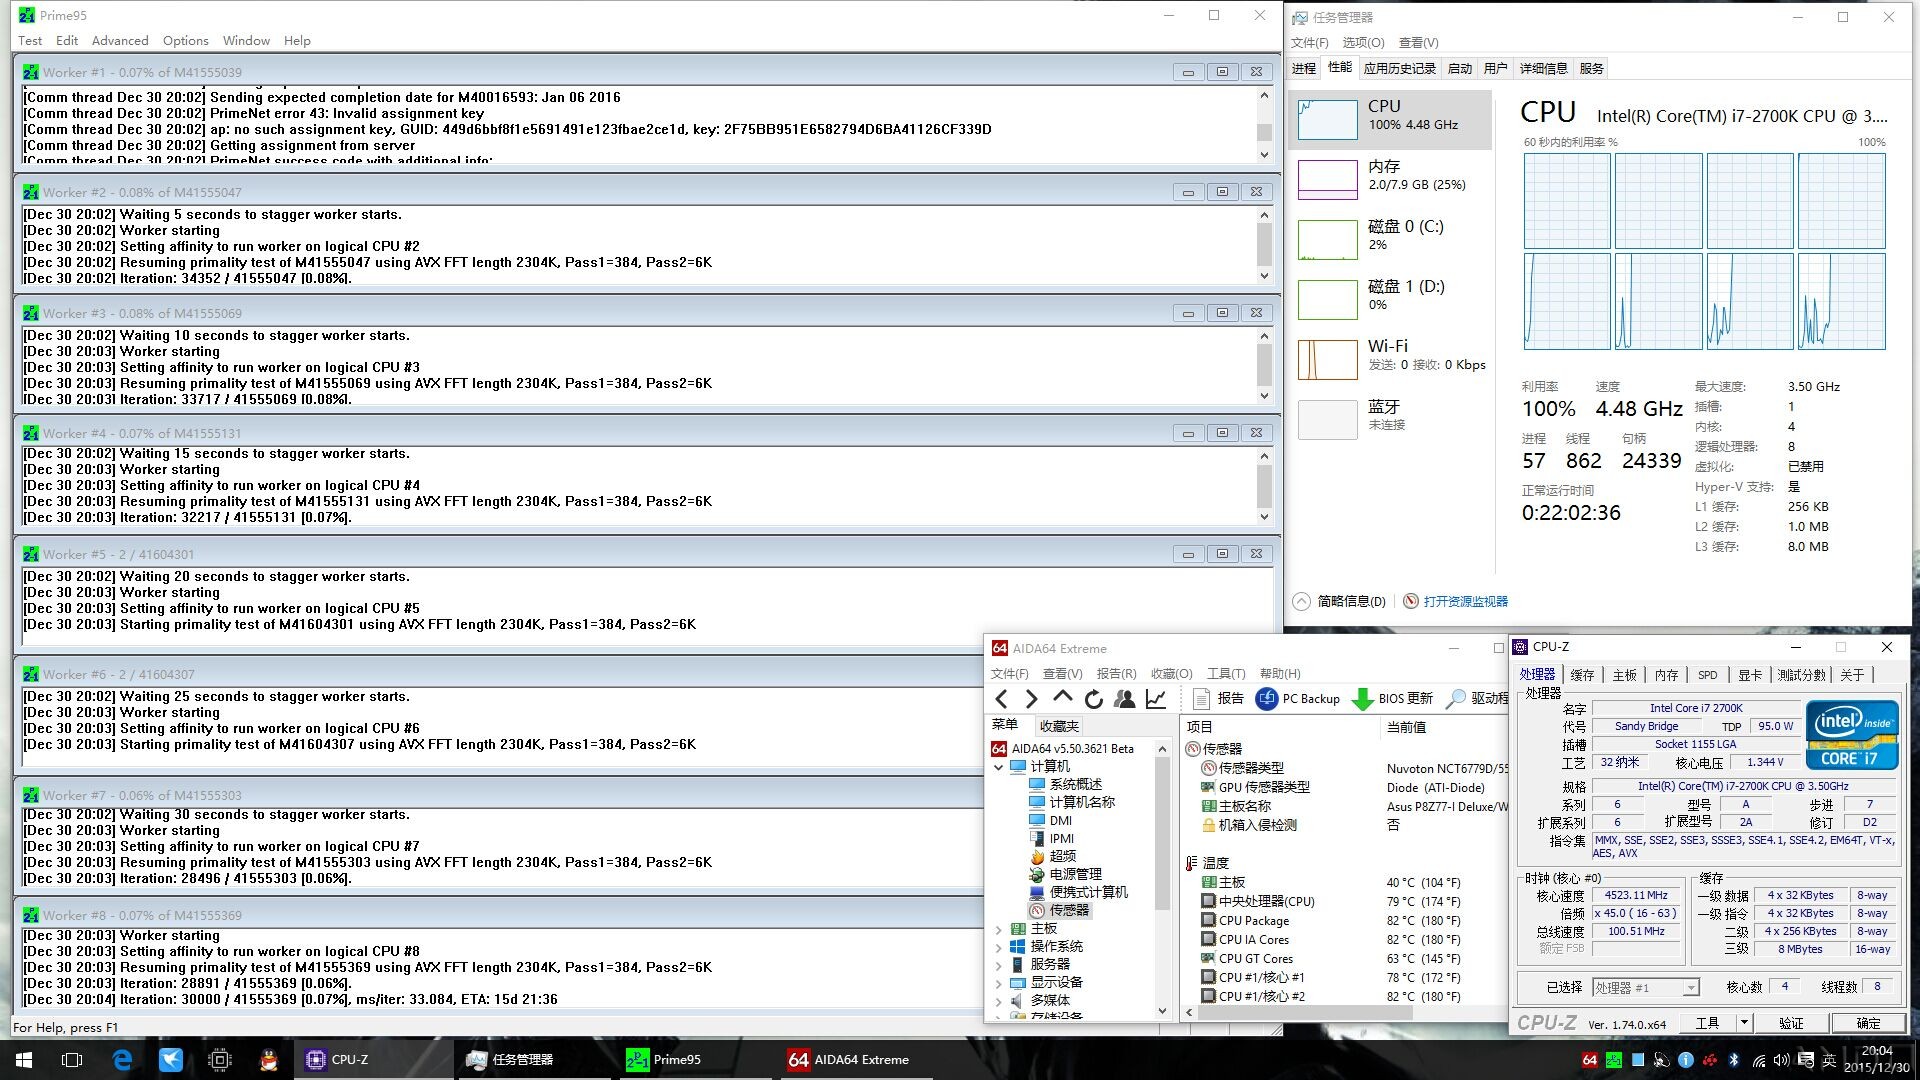The image size is (1920, 1080).
Task: Open 測試分數 tab in CPU-Z
Action: point(1801,675)
